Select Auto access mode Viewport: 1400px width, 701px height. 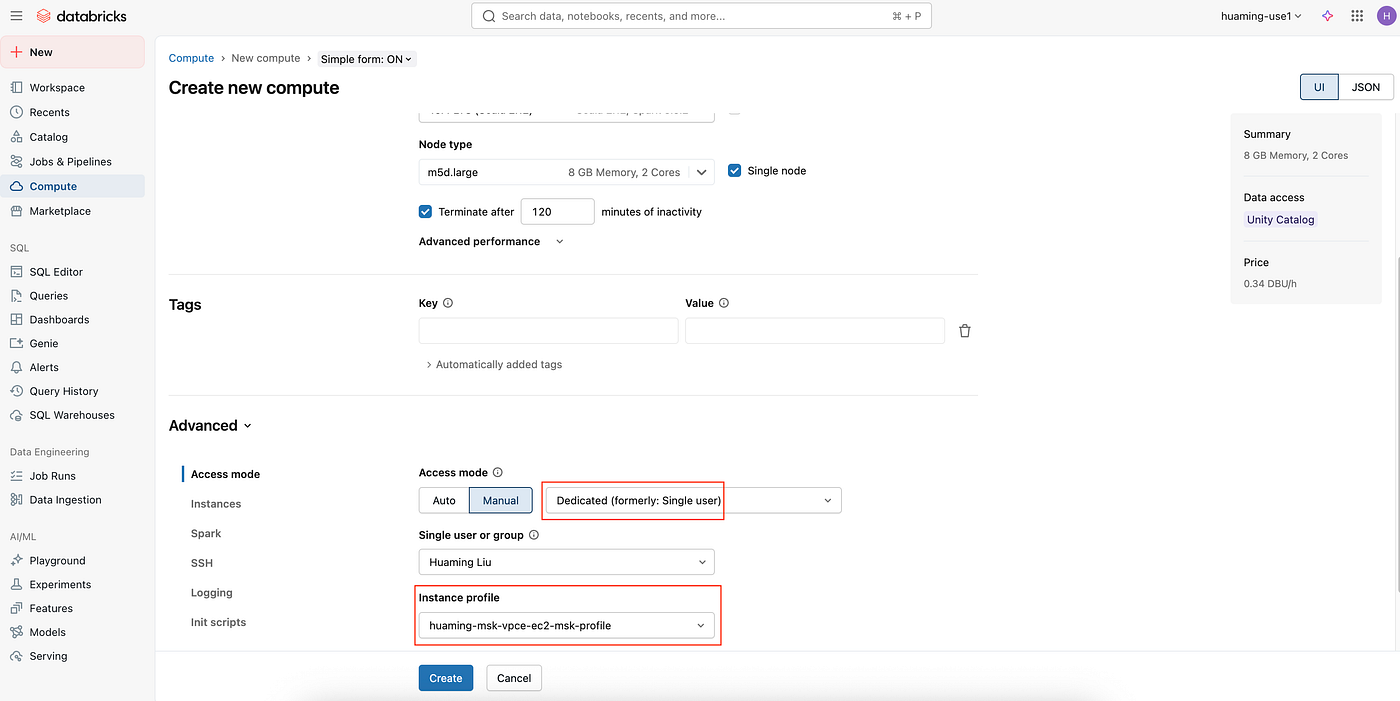444,501
